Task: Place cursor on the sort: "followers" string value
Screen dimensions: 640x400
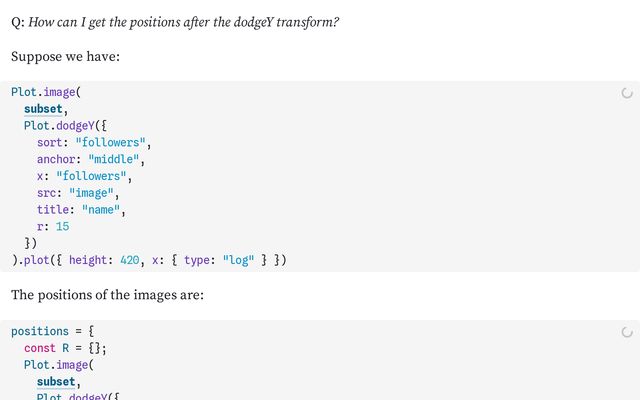Action: (110, 142)
